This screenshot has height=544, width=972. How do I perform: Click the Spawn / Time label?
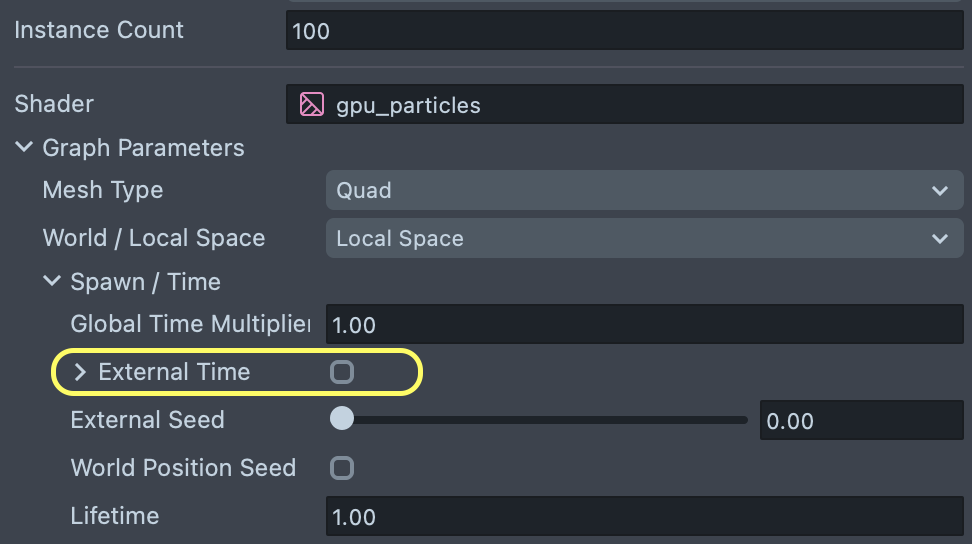tap(145, 282)
